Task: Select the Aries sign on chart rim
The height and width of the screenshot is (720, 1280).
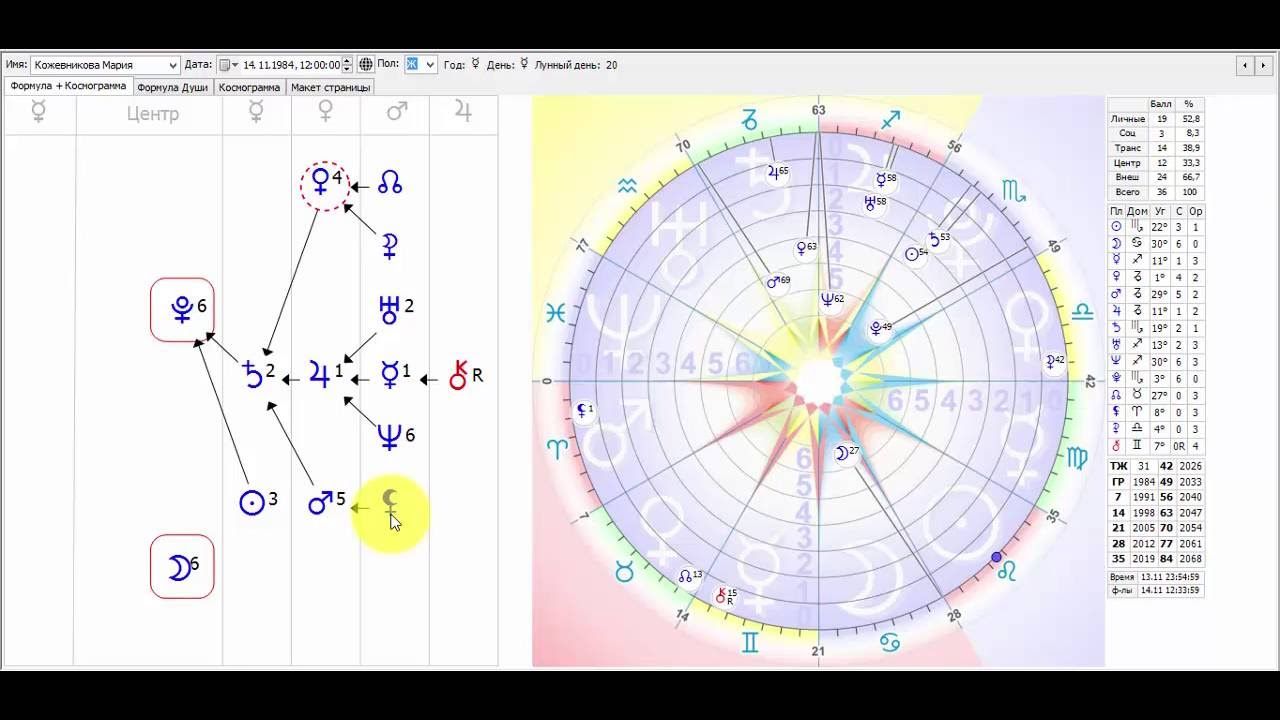Action: [x=557, y=448]
